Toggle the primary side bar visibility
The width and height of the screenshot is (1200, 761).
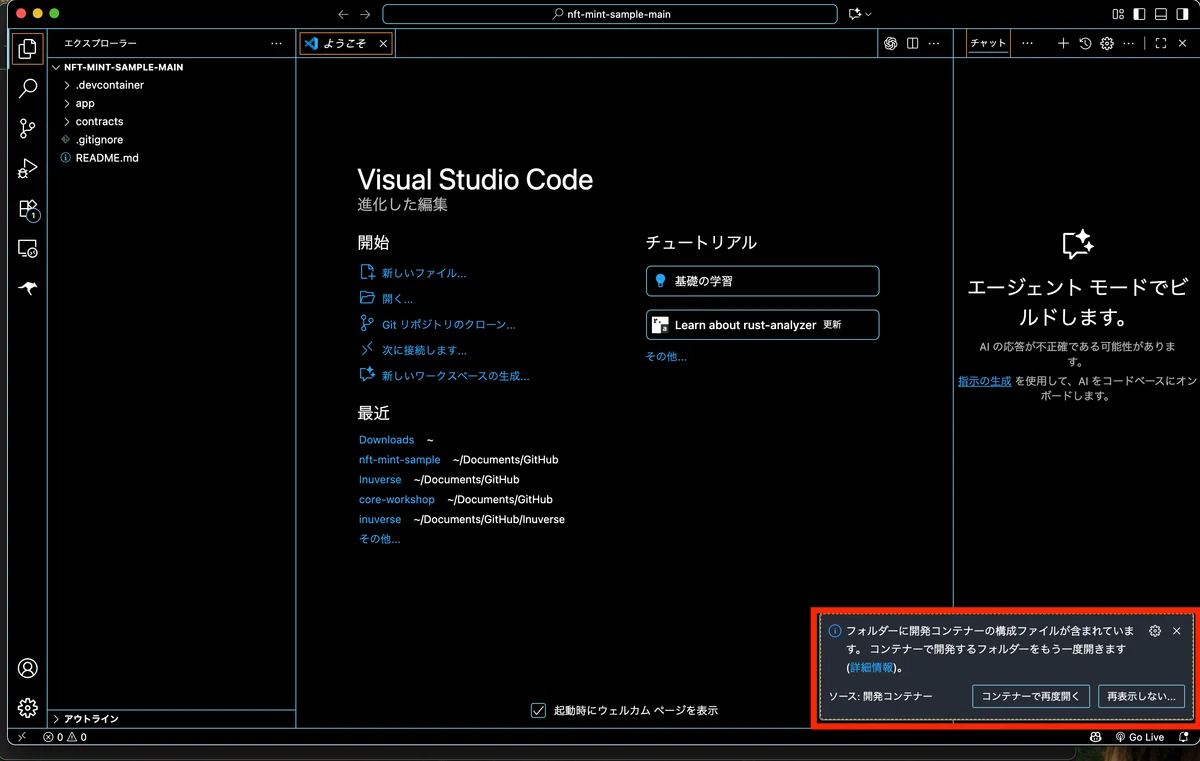tap(1139, 14)
